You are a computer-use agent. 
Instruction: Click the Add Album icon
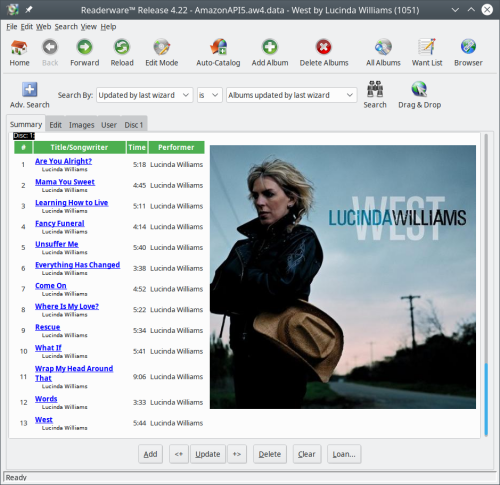click(270, 47)
